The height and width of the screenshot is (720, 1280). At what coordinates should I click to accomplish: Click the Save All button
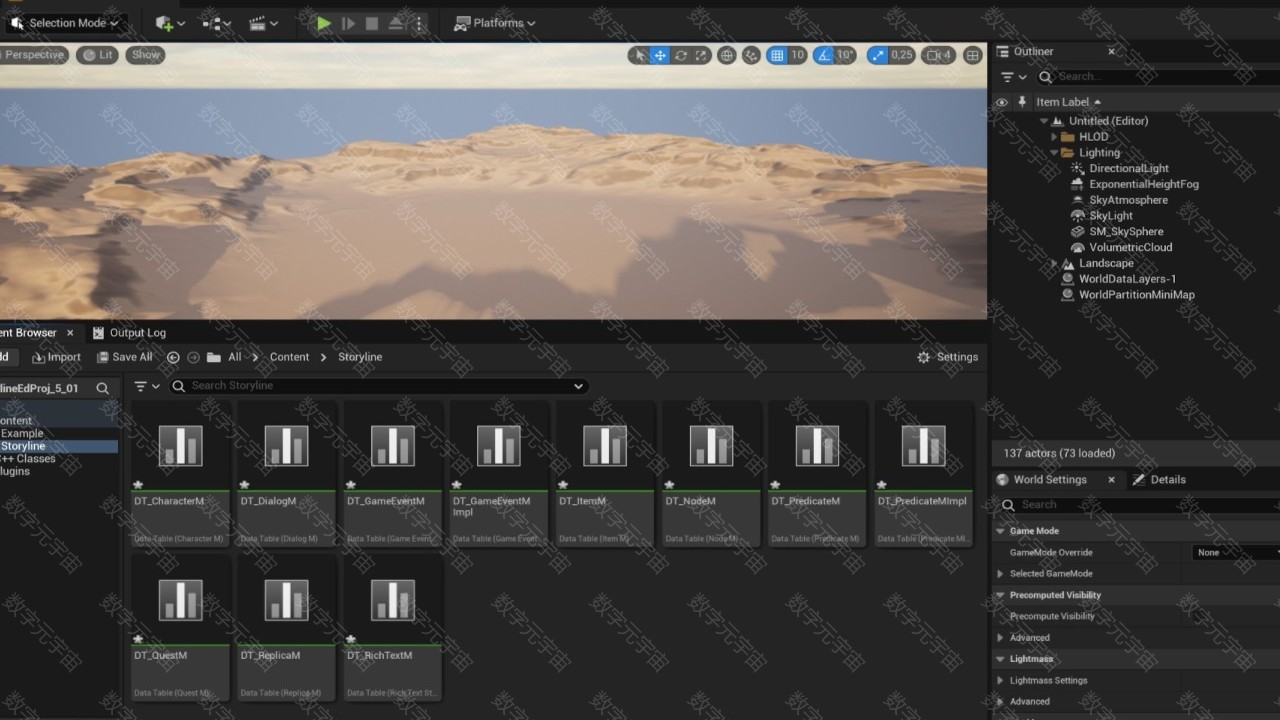(x=124, y=357)
